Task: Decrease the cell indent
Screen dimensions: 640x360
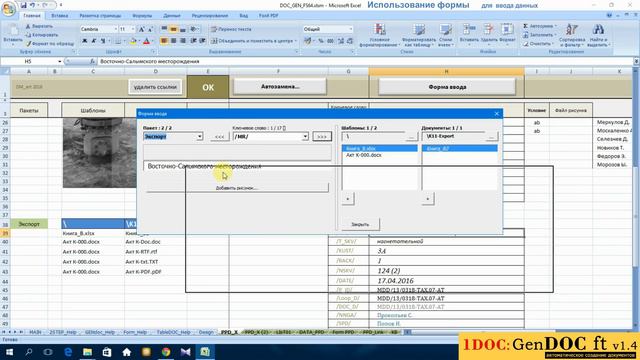Action: (193, 41)
